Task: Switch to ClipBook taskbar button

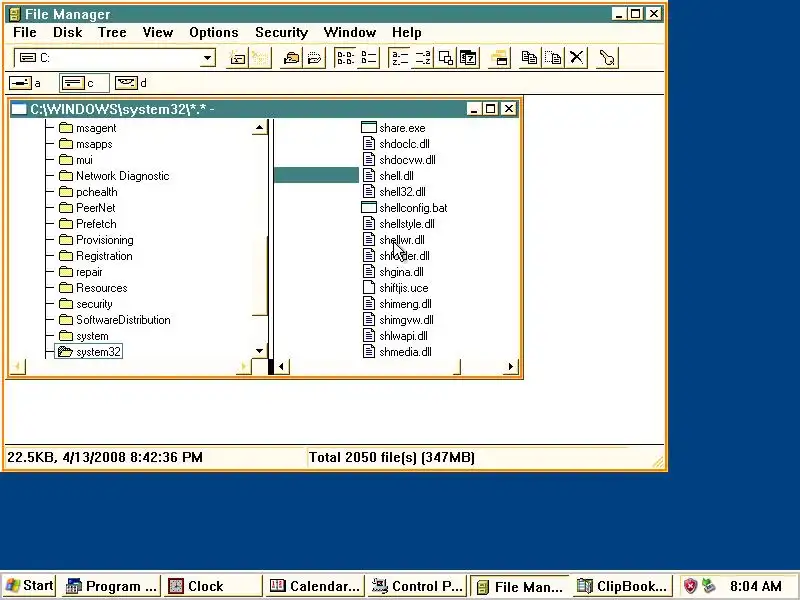Action: tap(622, 586)
